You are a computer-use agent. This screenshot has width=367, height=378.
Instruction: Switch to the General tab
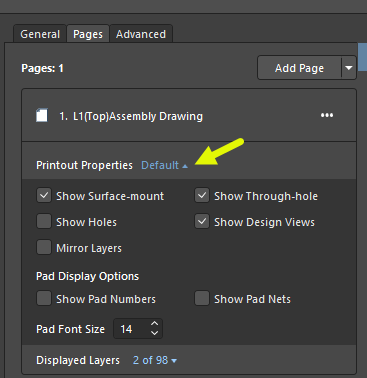tap(40, 34)
